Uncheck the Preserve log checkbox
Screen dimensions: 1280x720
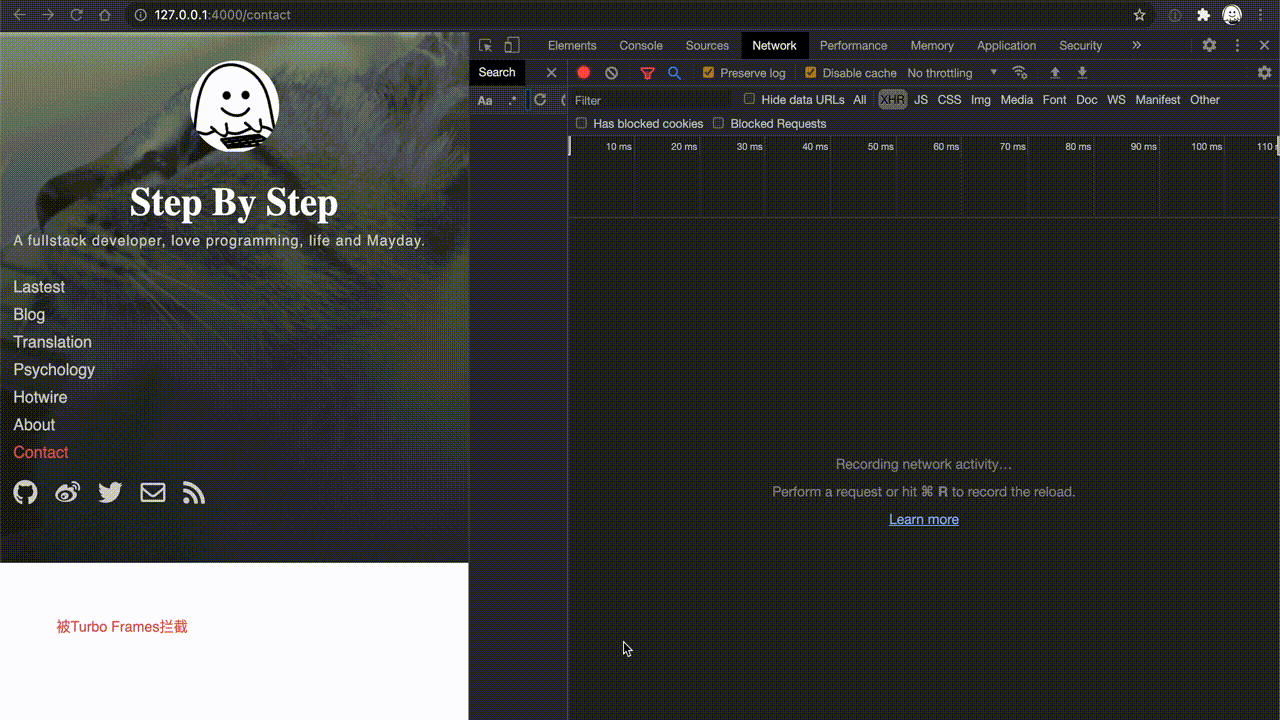(x=709, y=73)
